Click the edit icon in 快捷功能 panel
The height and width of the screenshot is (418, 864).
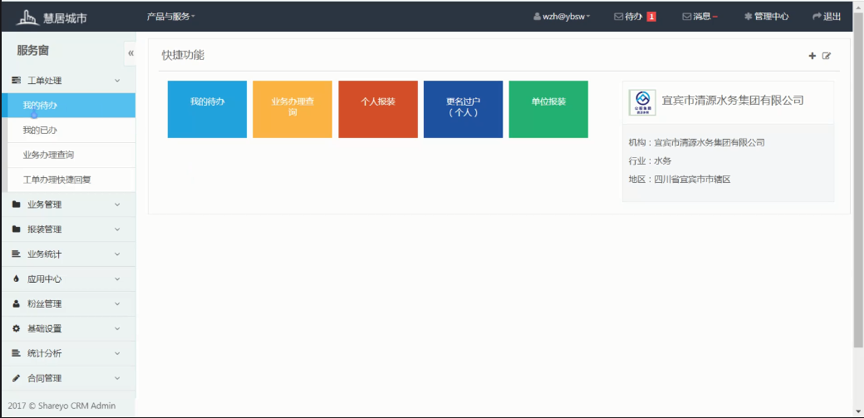827,56
